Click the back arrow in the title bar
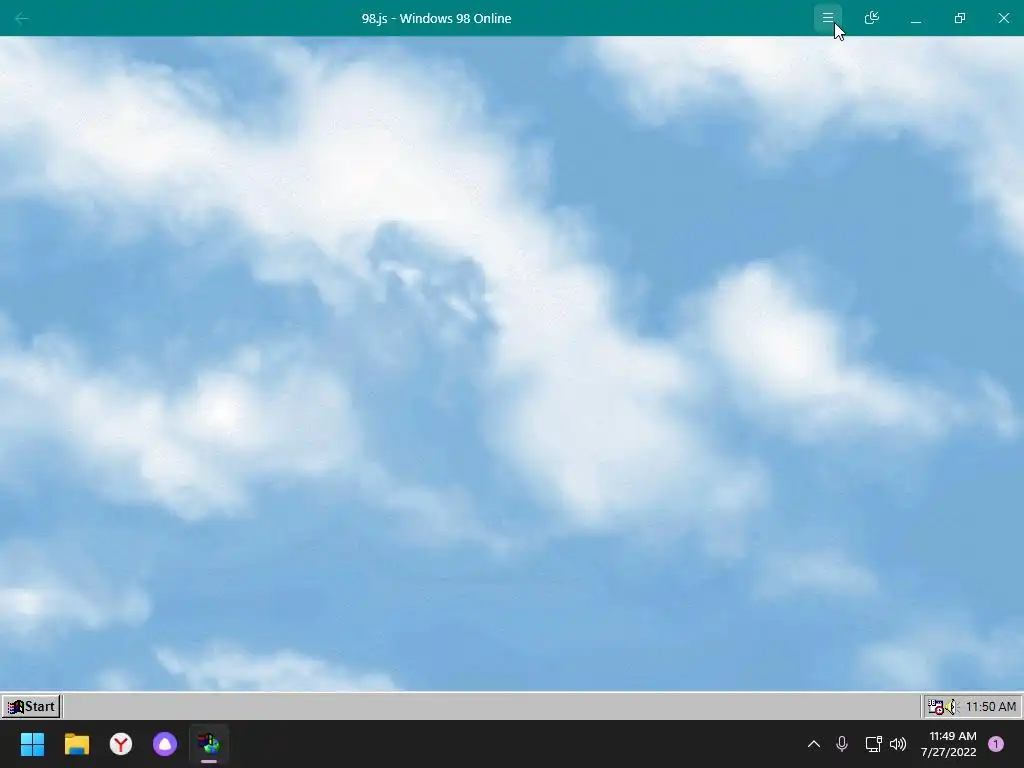The image size is (1024, 768). coord(22,18)
